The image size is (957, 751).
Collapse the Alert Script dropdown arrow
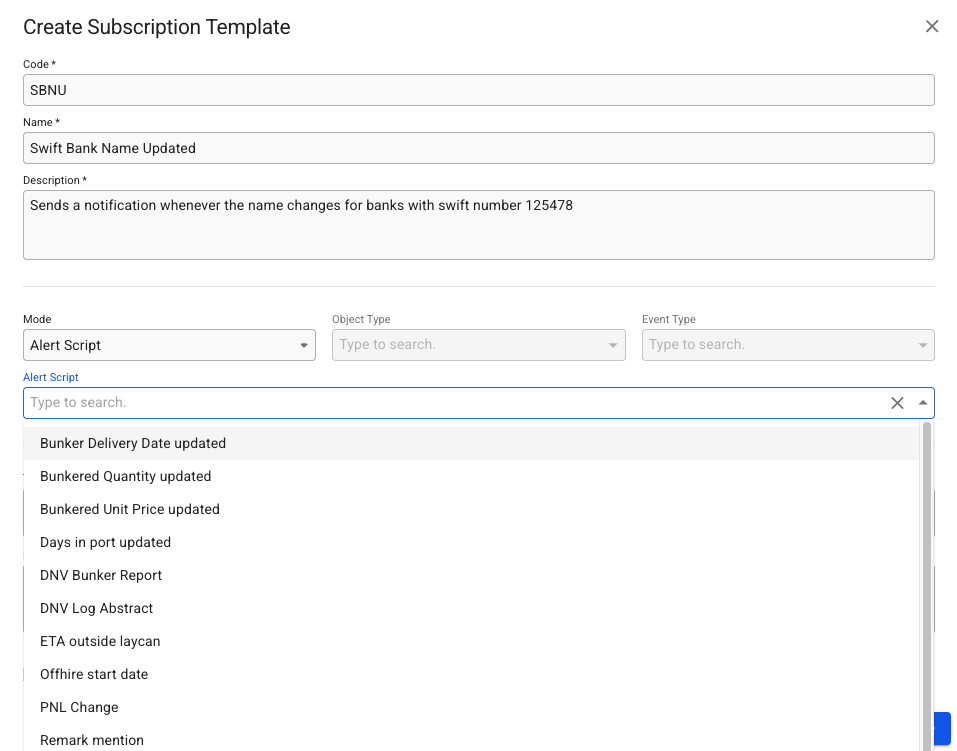[x=922, y=403]
